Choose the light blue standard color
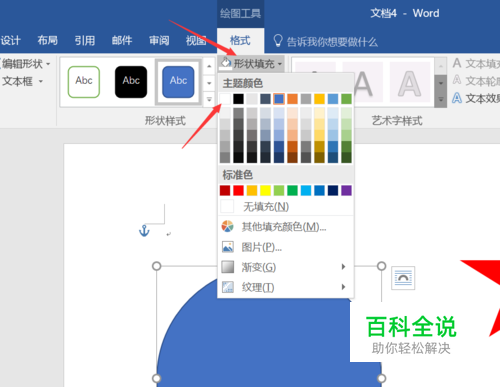 pyautogui.click(x=306, y=190)
